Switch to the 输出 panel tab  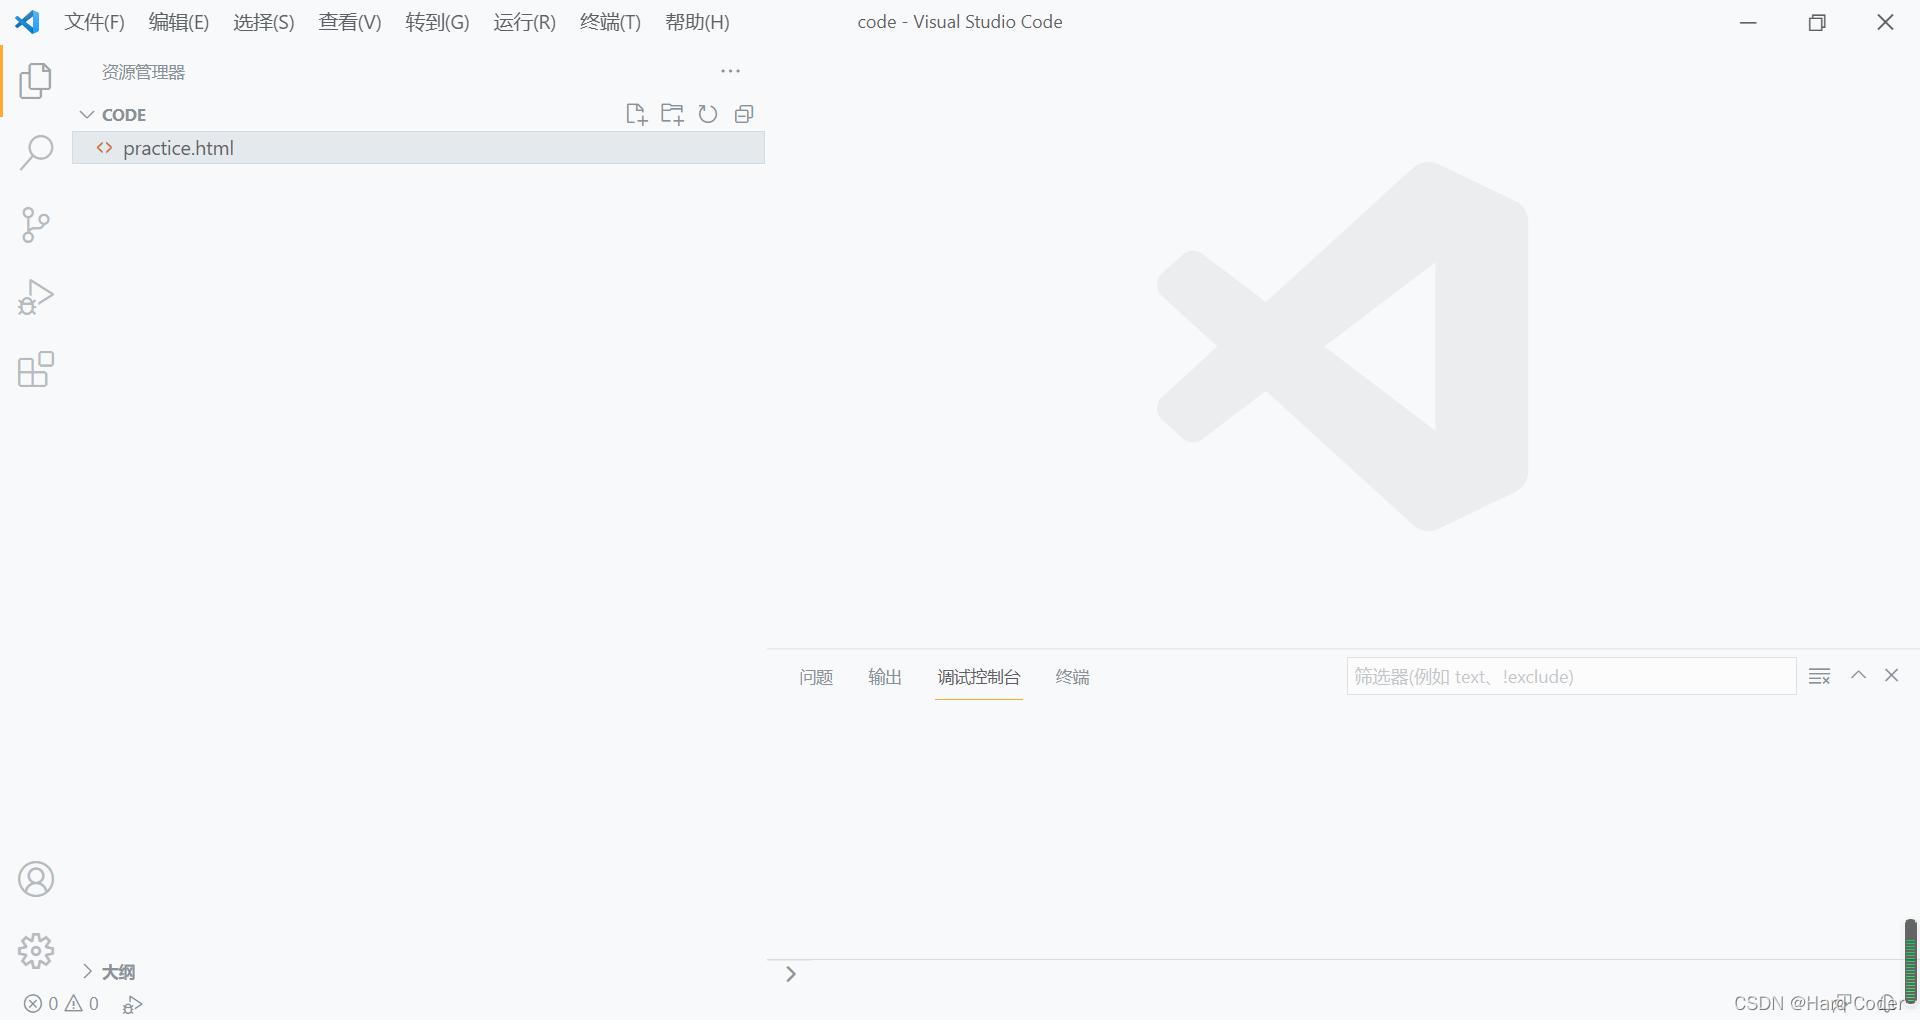tap(885, 677)
